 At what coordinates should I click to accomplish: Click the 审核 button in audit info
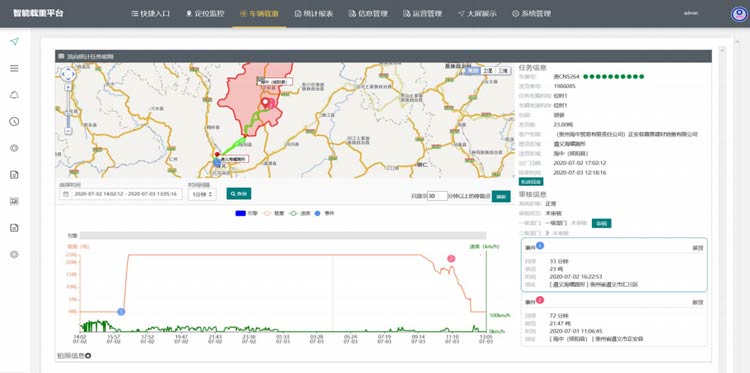point(601,223)
